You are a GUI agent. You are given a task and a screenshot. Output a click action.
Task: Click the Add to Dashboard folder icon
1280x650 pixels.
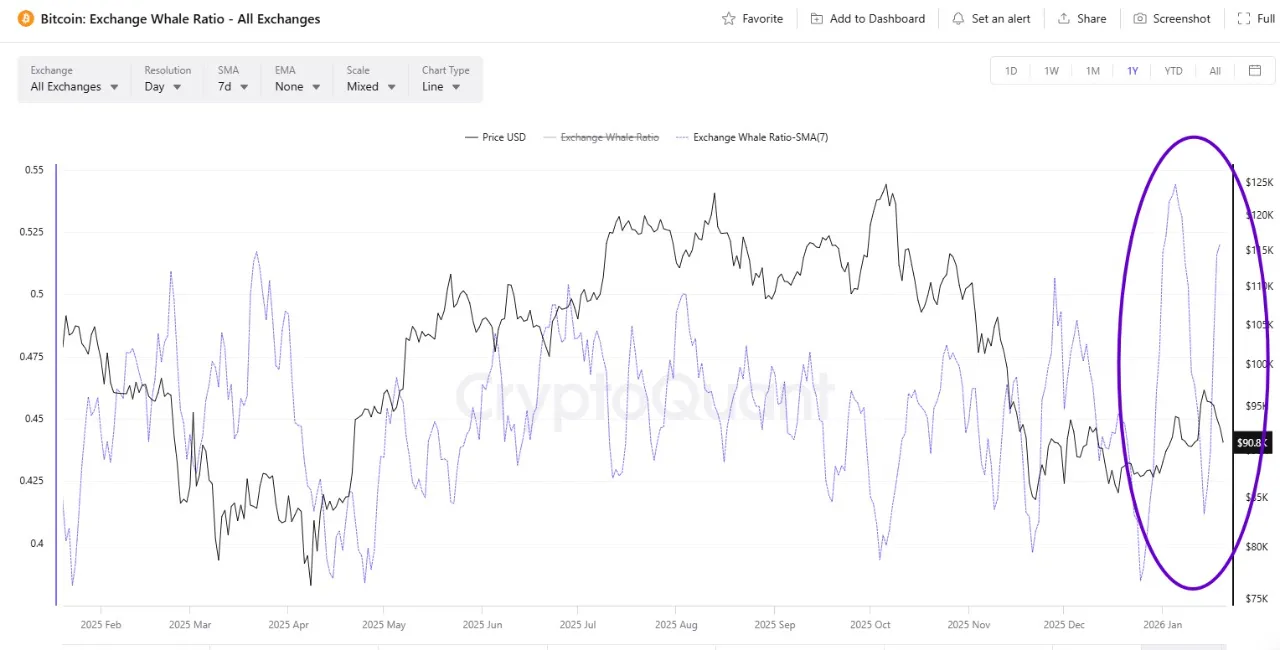click(x=815, y=18)
